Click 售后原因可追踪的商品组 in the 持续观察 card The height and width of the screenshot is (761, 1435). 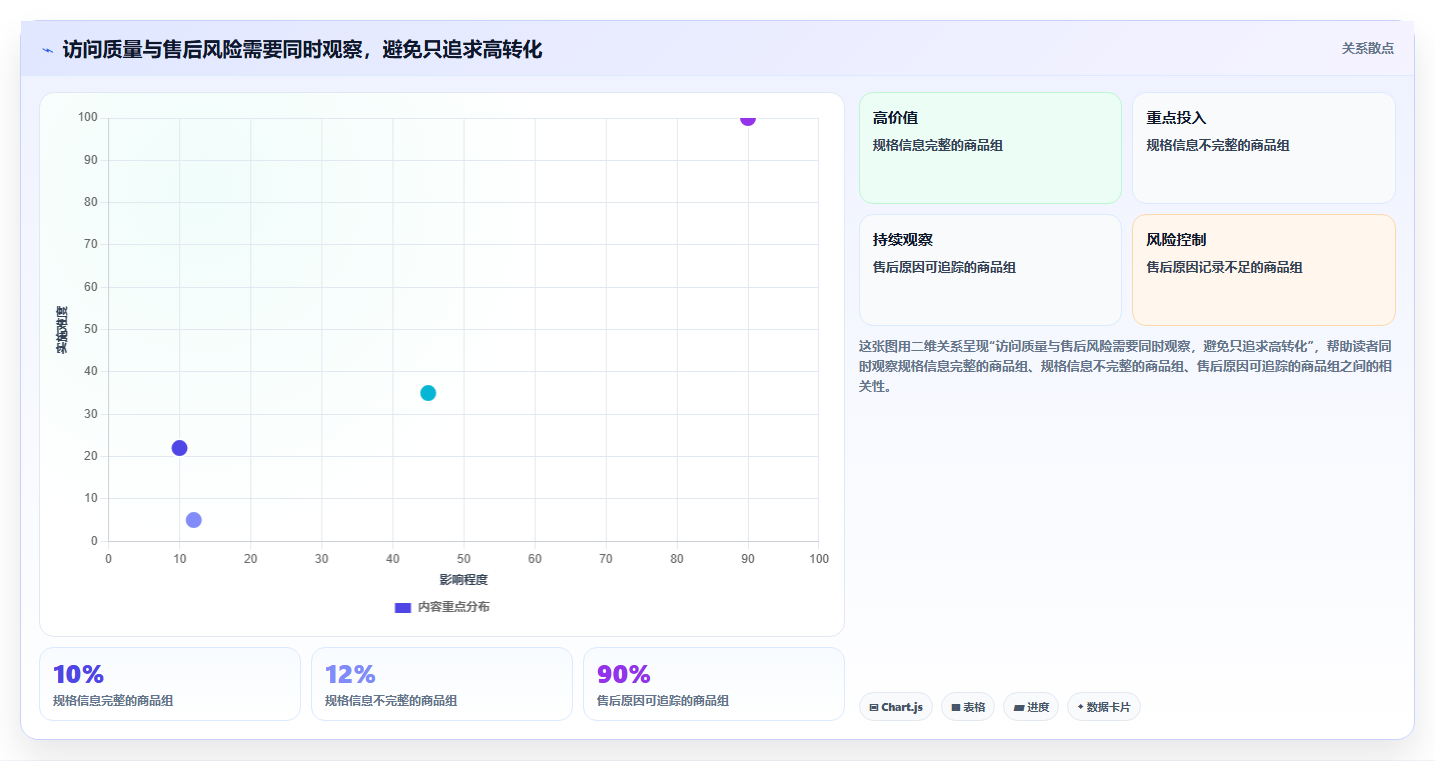point(945,267)
